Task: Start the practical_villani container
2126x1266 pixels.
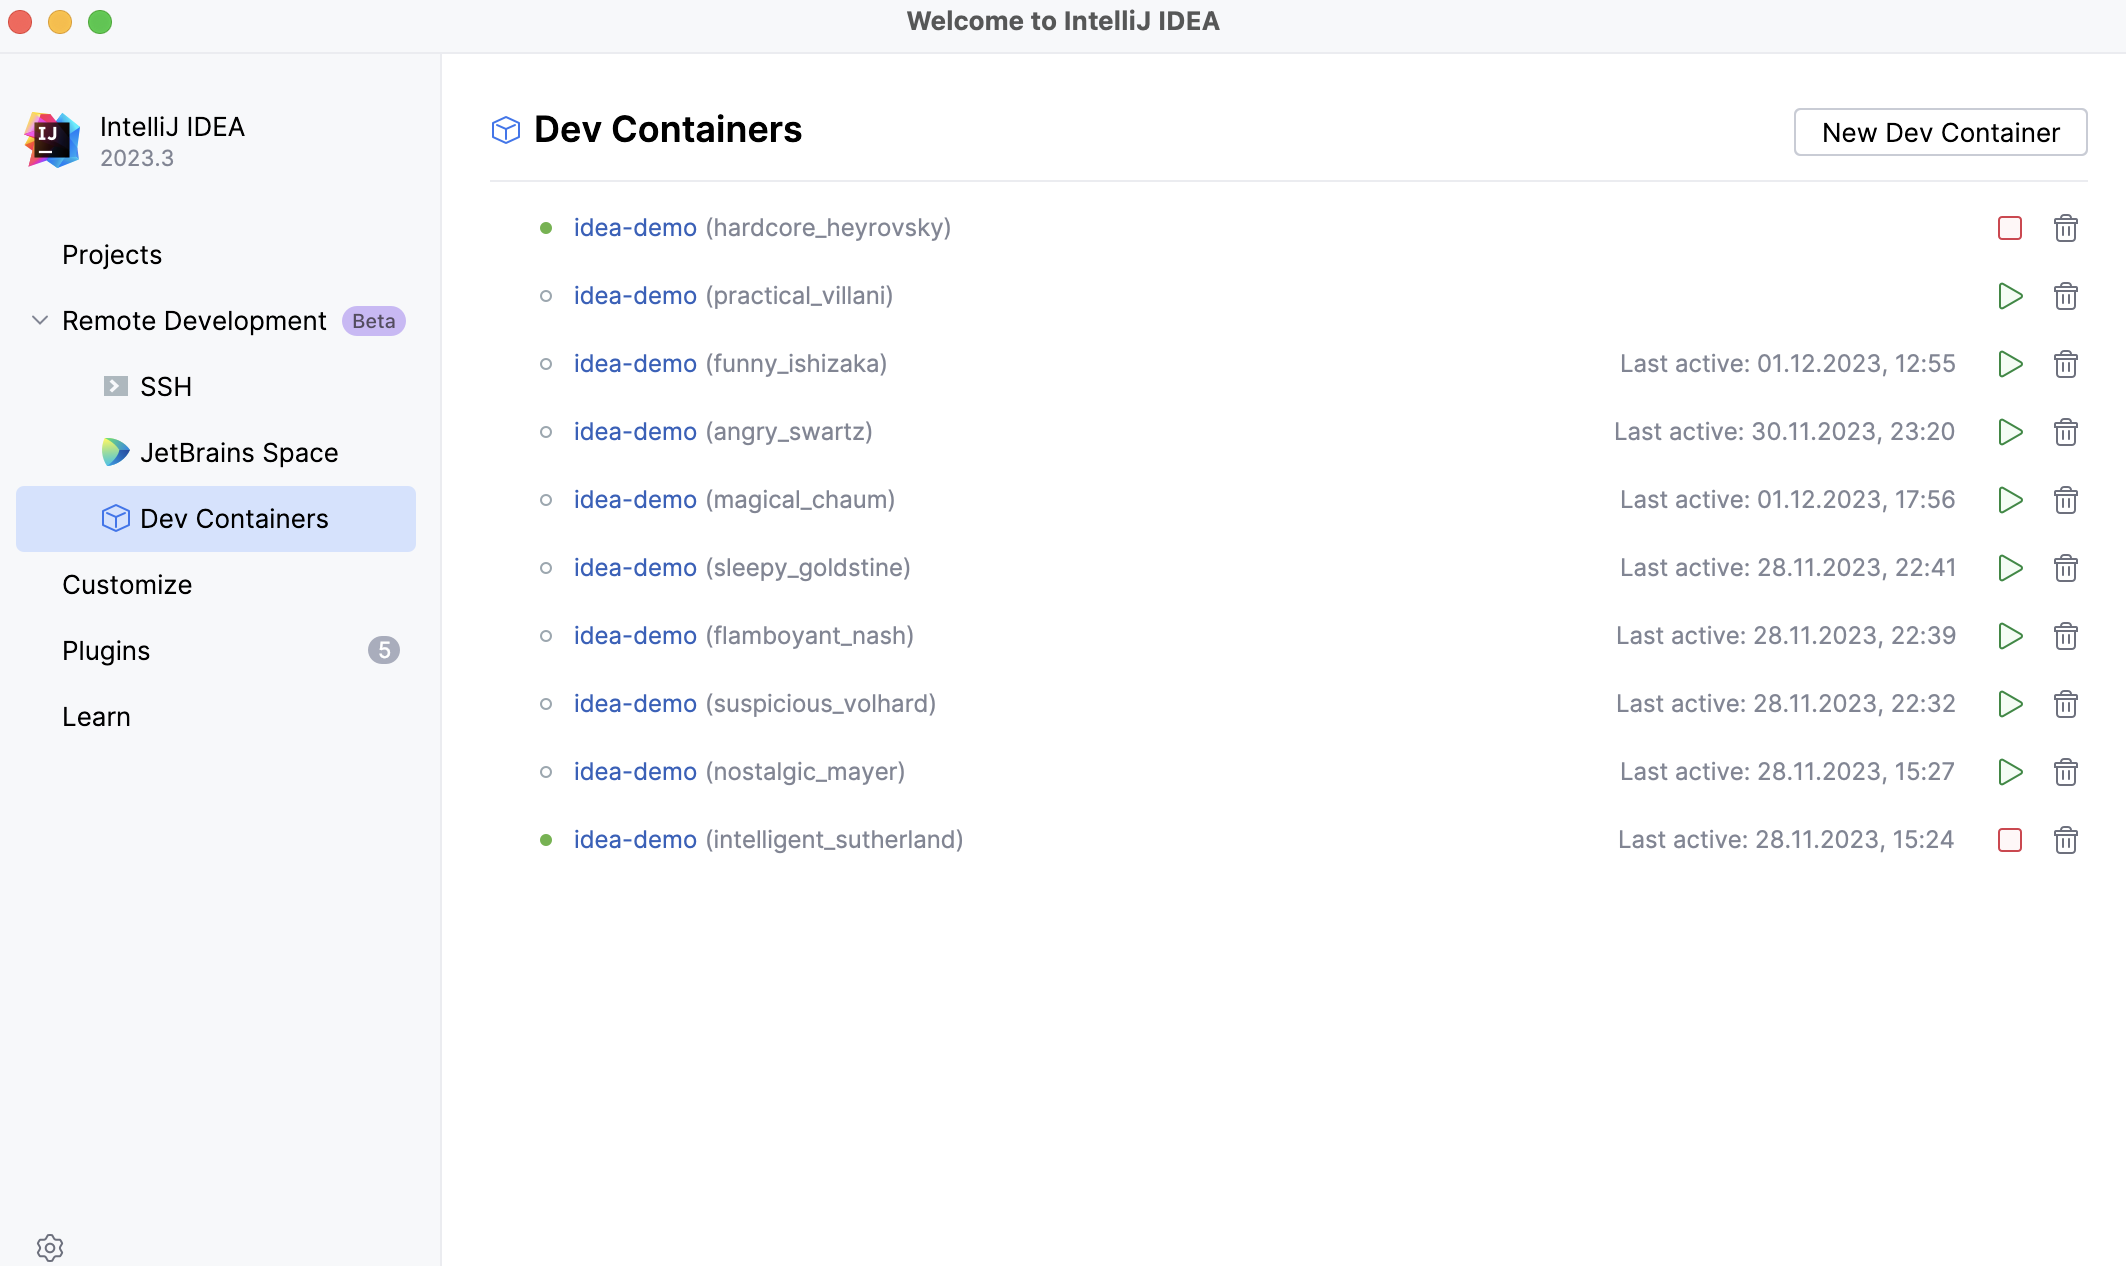Action: (x=2010, y=296)
